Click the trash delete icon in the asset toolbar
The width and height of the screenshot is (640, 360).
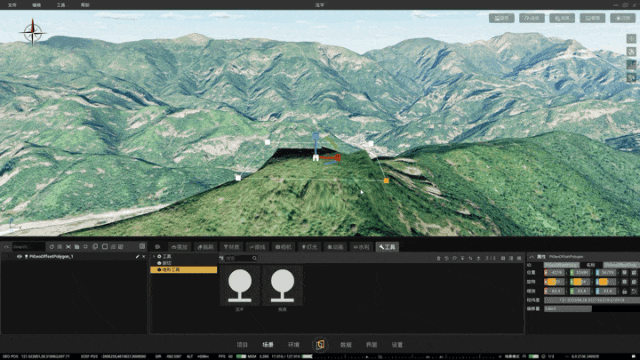pos(439,258)
